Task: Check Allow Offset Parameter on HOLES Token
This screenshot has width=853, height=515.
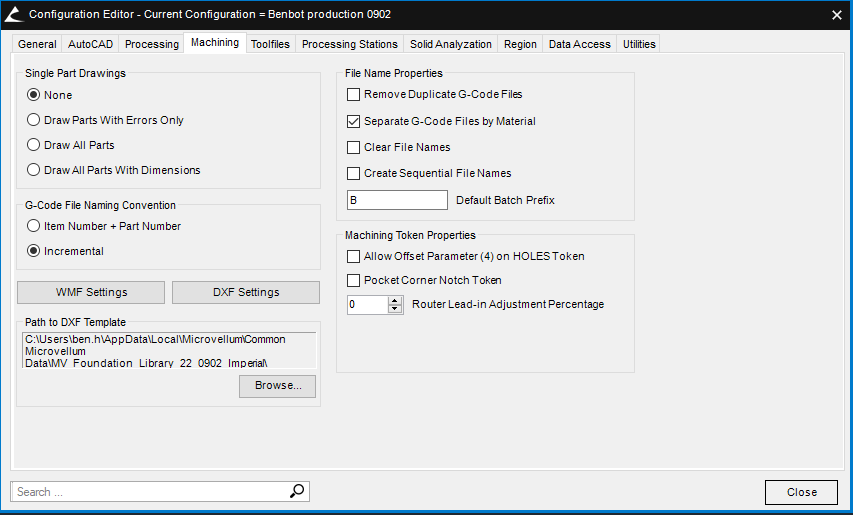Action: [x=353, y=257]
